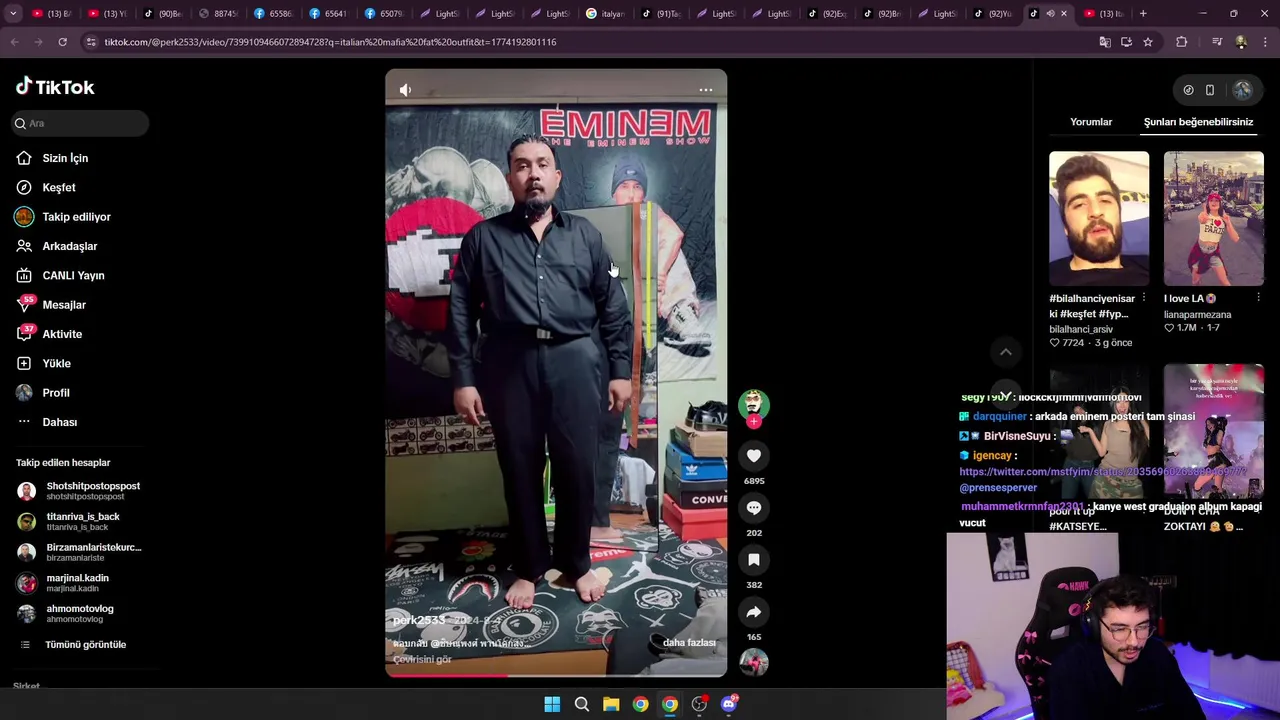Open bilalhanci_arsiv creator name
Viewport: 1280px width, 720px height.
(x=1081, y=329)
